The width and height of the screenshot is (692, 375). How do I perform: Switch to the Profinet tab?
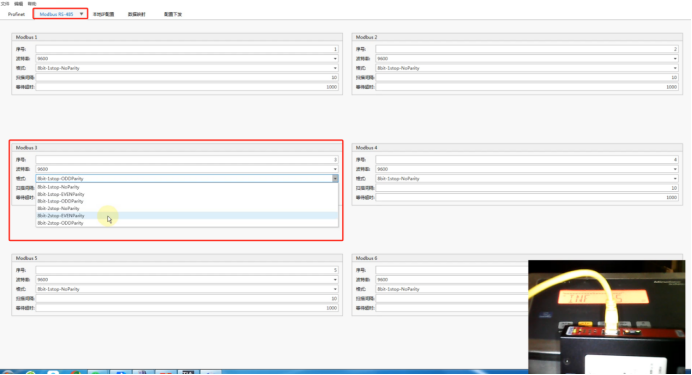[16, 14]
